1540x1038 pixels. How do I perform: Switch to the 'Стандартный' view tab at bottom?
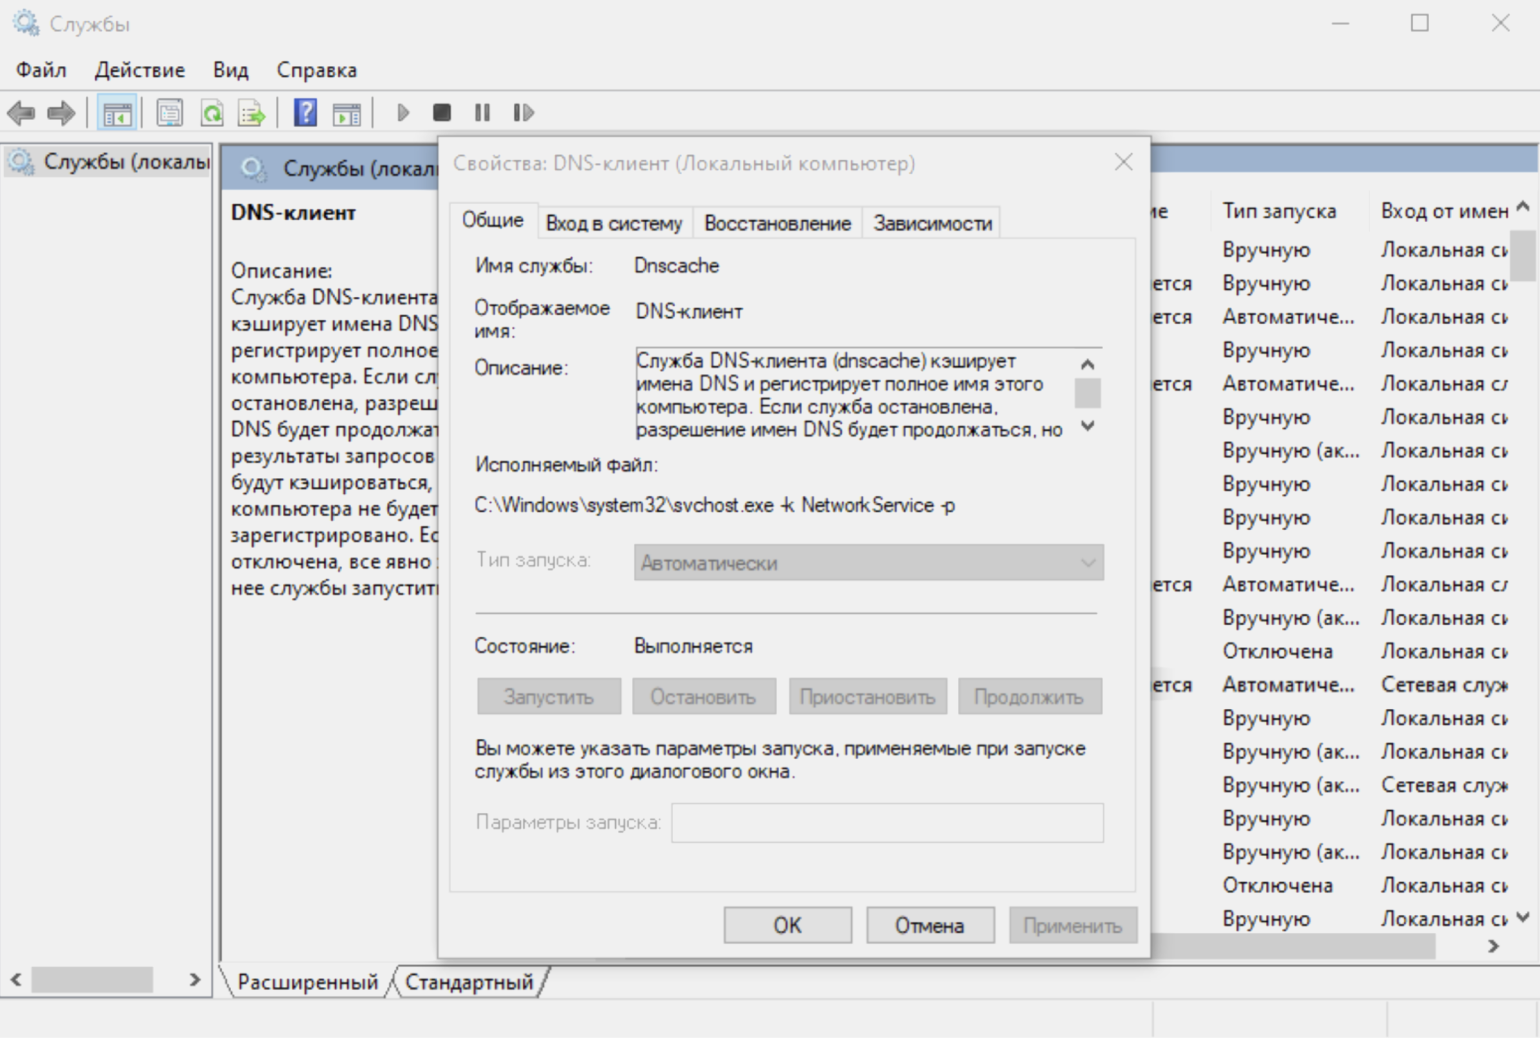pos(469,982)
